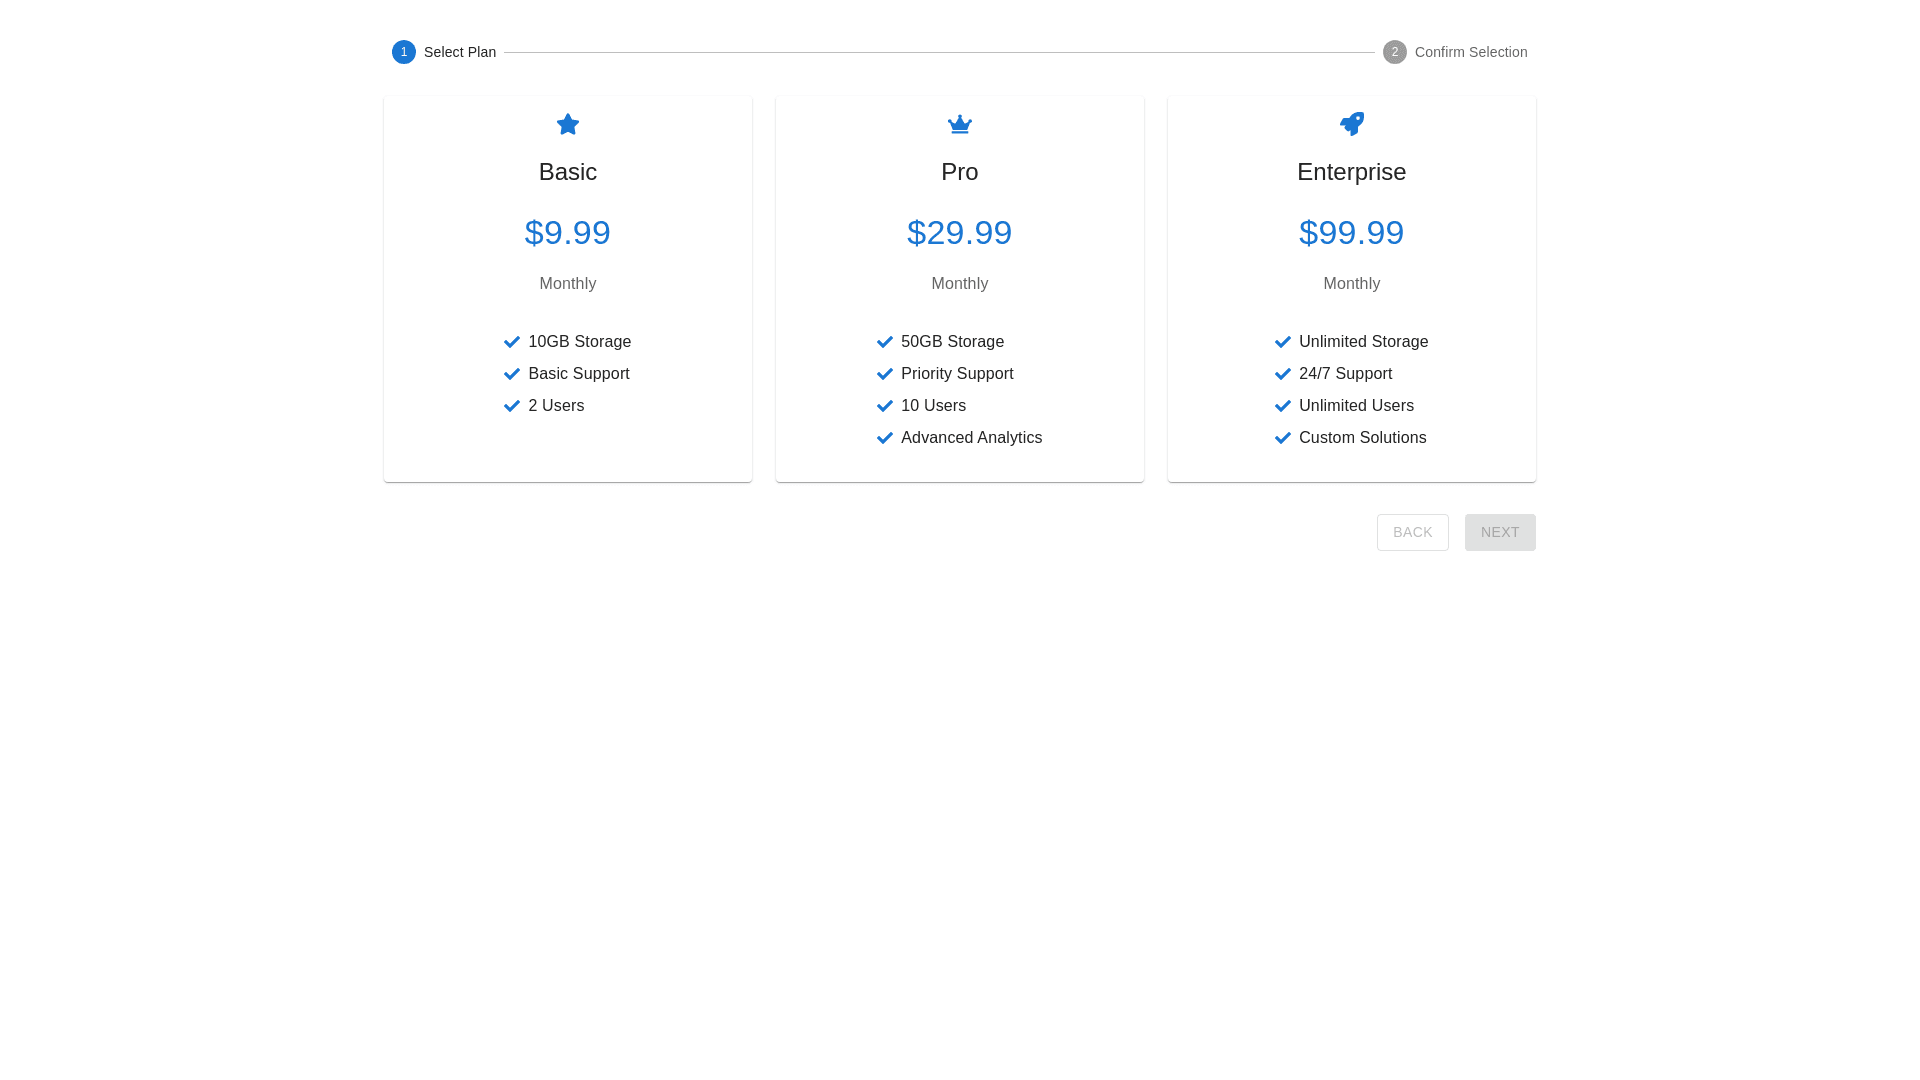Click the crown icon on Pro plan
1920x1080 pixels.
tap(959, 124)
